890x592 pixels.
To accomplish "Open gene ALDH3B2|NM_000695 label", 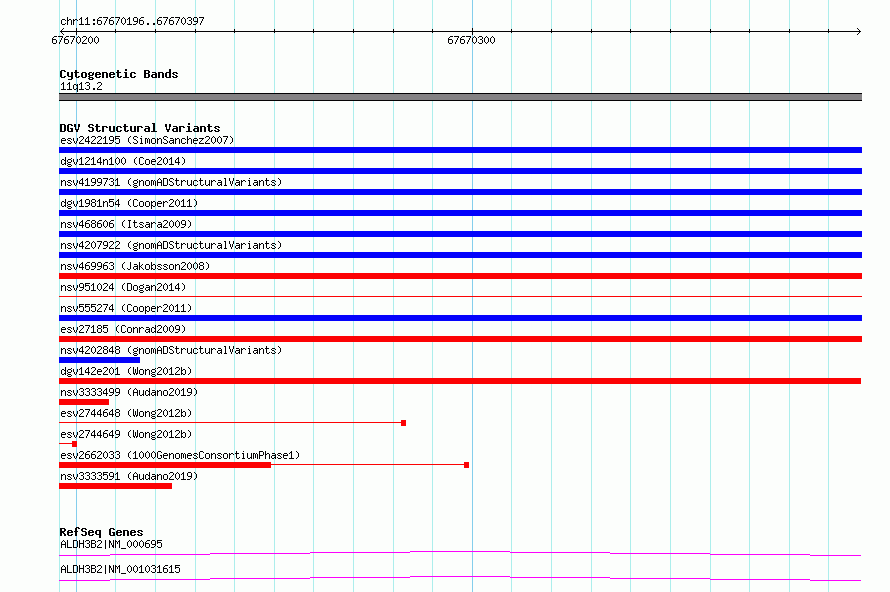I will click(111, 544).
